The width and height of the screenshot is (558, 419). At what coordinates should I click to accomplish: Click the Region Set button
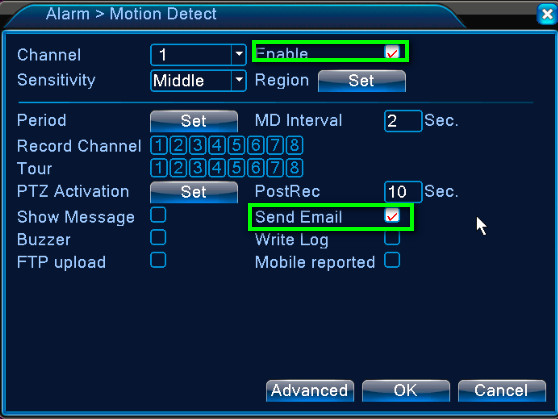click(x=362, y=81)
